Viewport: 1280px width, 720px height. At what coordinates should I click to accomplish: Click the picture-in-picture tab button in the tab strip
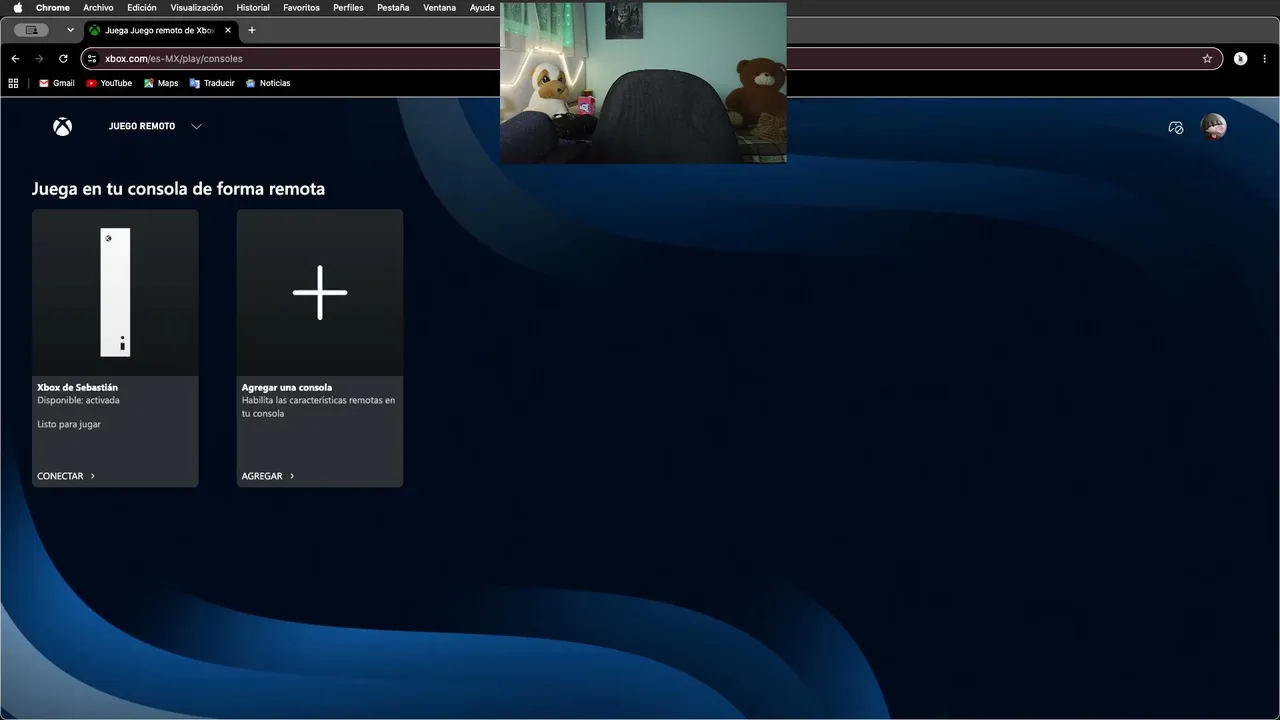coord(31,30)
